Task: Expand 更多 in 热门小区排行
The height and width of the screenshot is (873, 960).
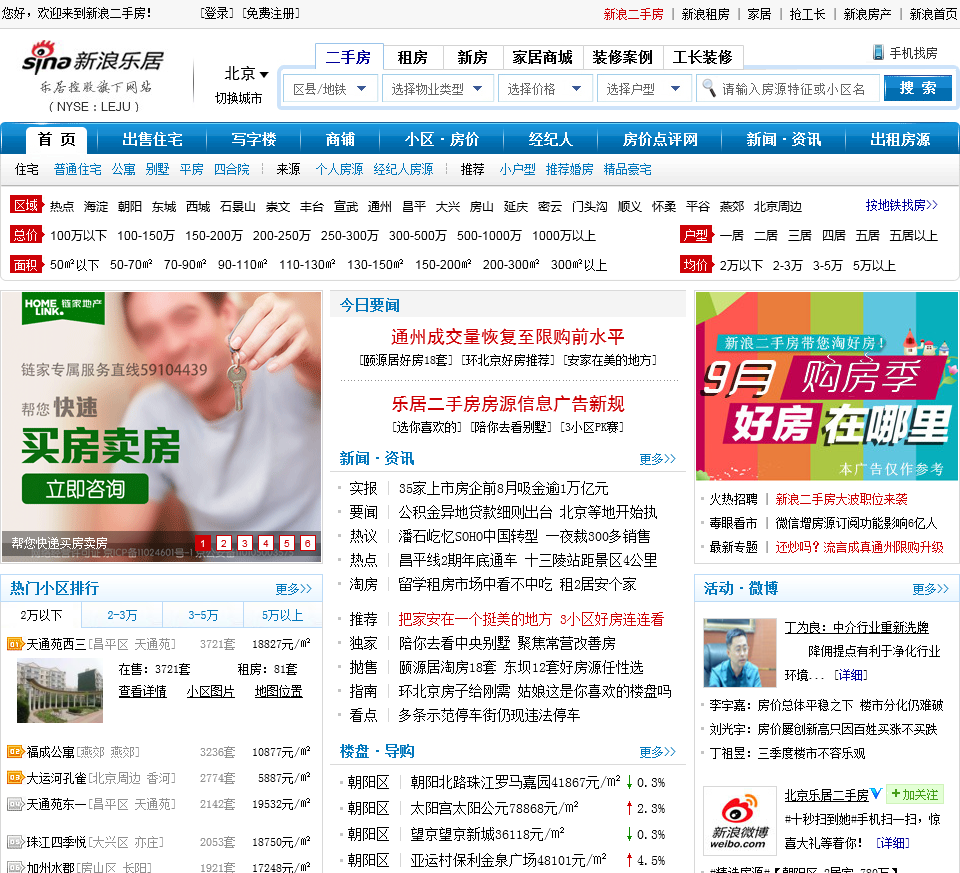Action: [293, 589]
